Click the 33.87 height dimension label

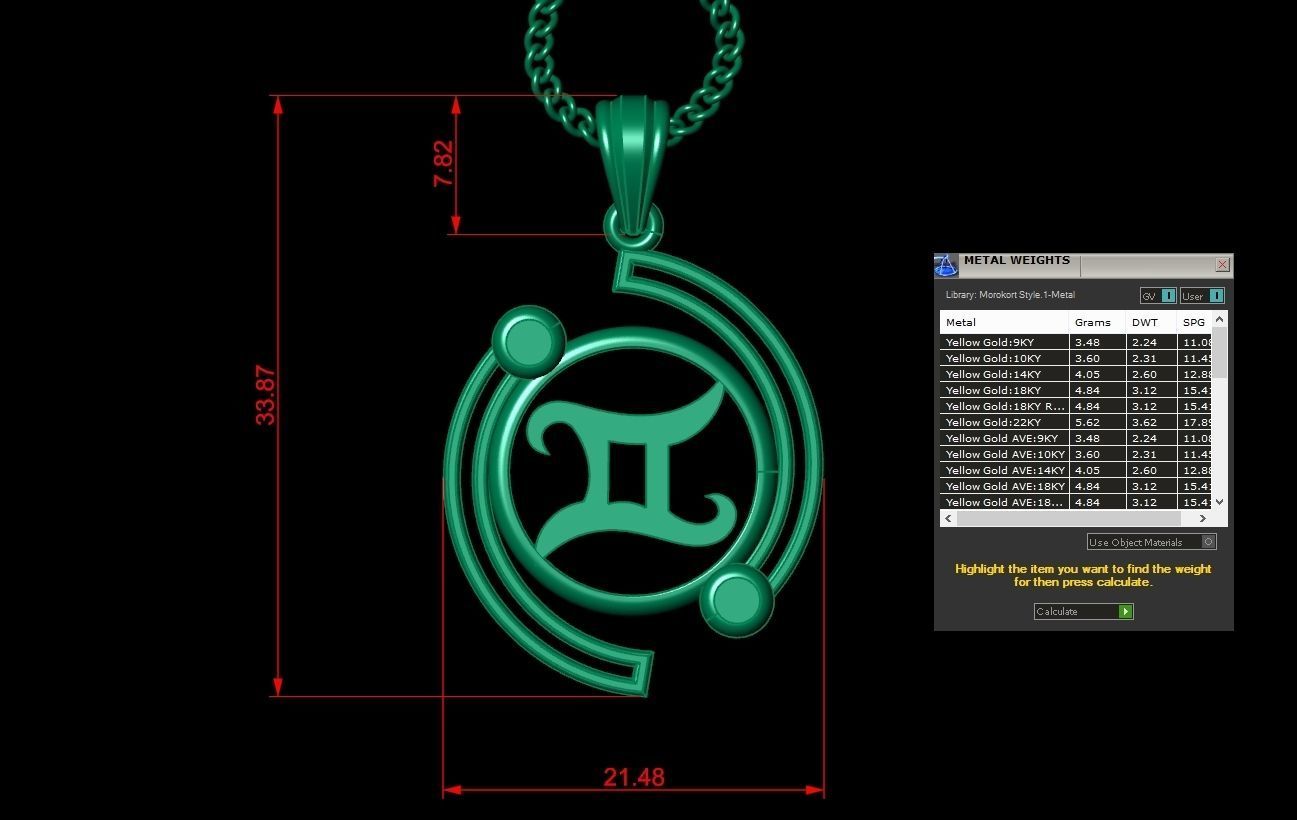(x=265, y=395)
